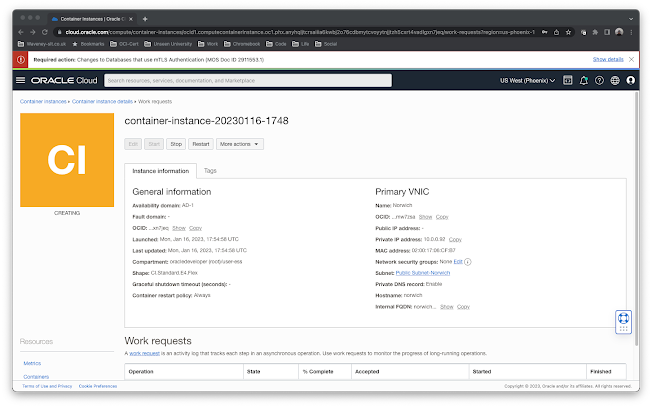Open the US West (Phoenix) region dropdown

coord(527,80)
